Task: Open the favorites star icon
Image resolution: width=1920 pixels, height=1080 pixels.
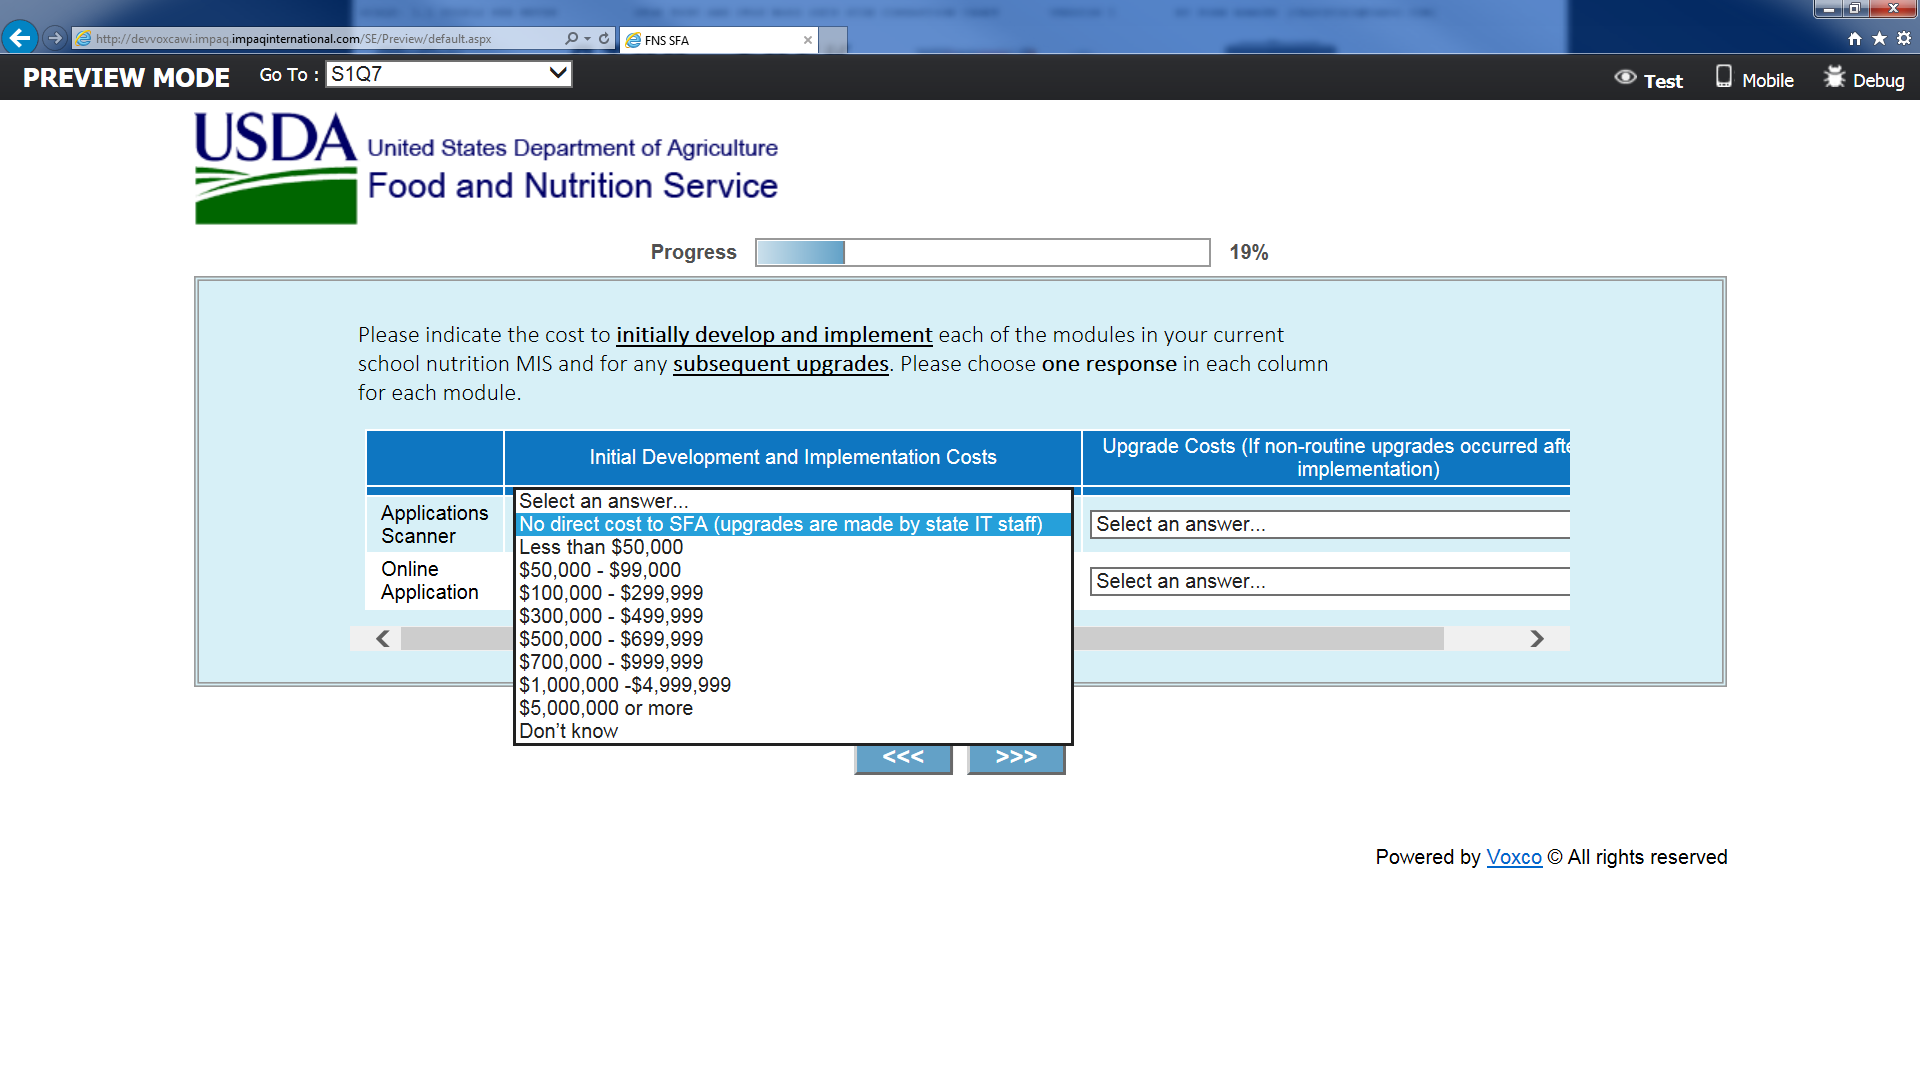Action: (1879, 38)
